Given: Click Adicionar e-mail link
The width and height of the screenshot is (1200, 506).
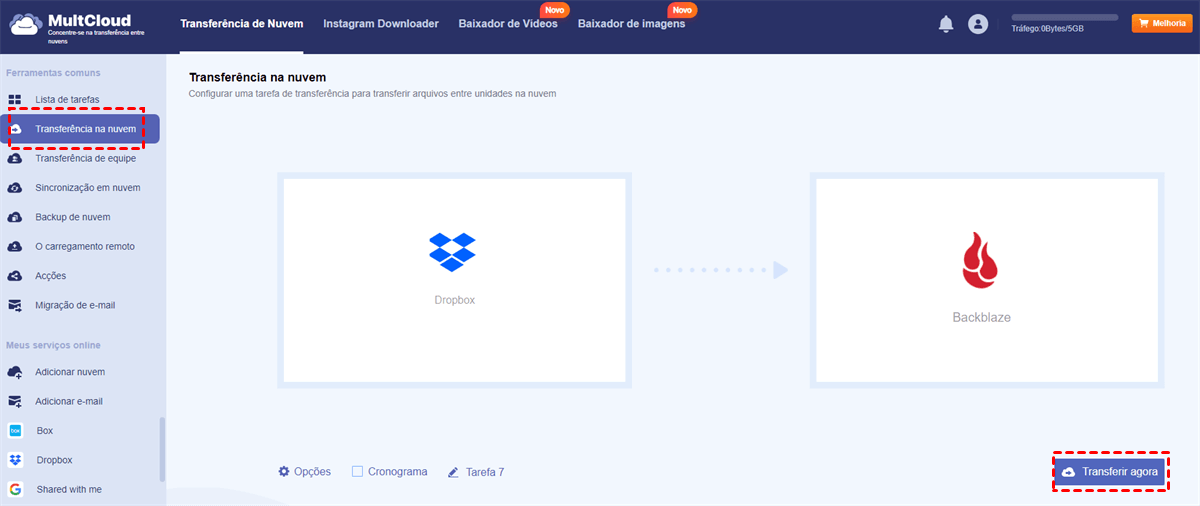Looking at the screenshot, I should click(69, 401).
